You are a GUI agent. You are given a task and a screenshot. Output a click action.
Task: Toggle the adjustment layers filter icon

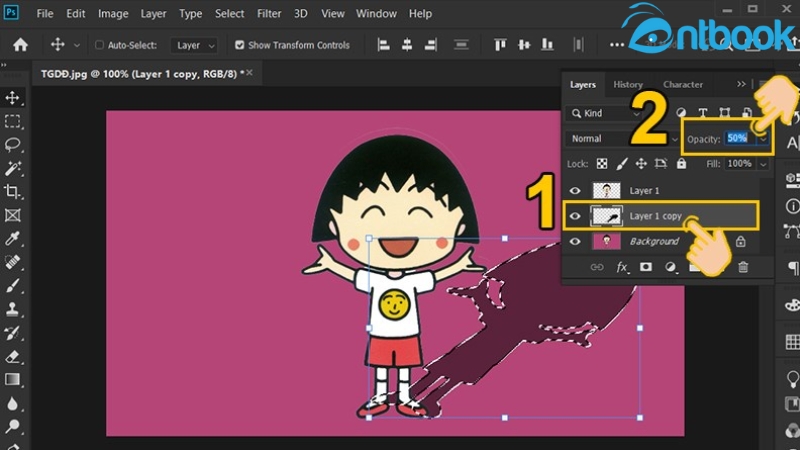[681, 113]
